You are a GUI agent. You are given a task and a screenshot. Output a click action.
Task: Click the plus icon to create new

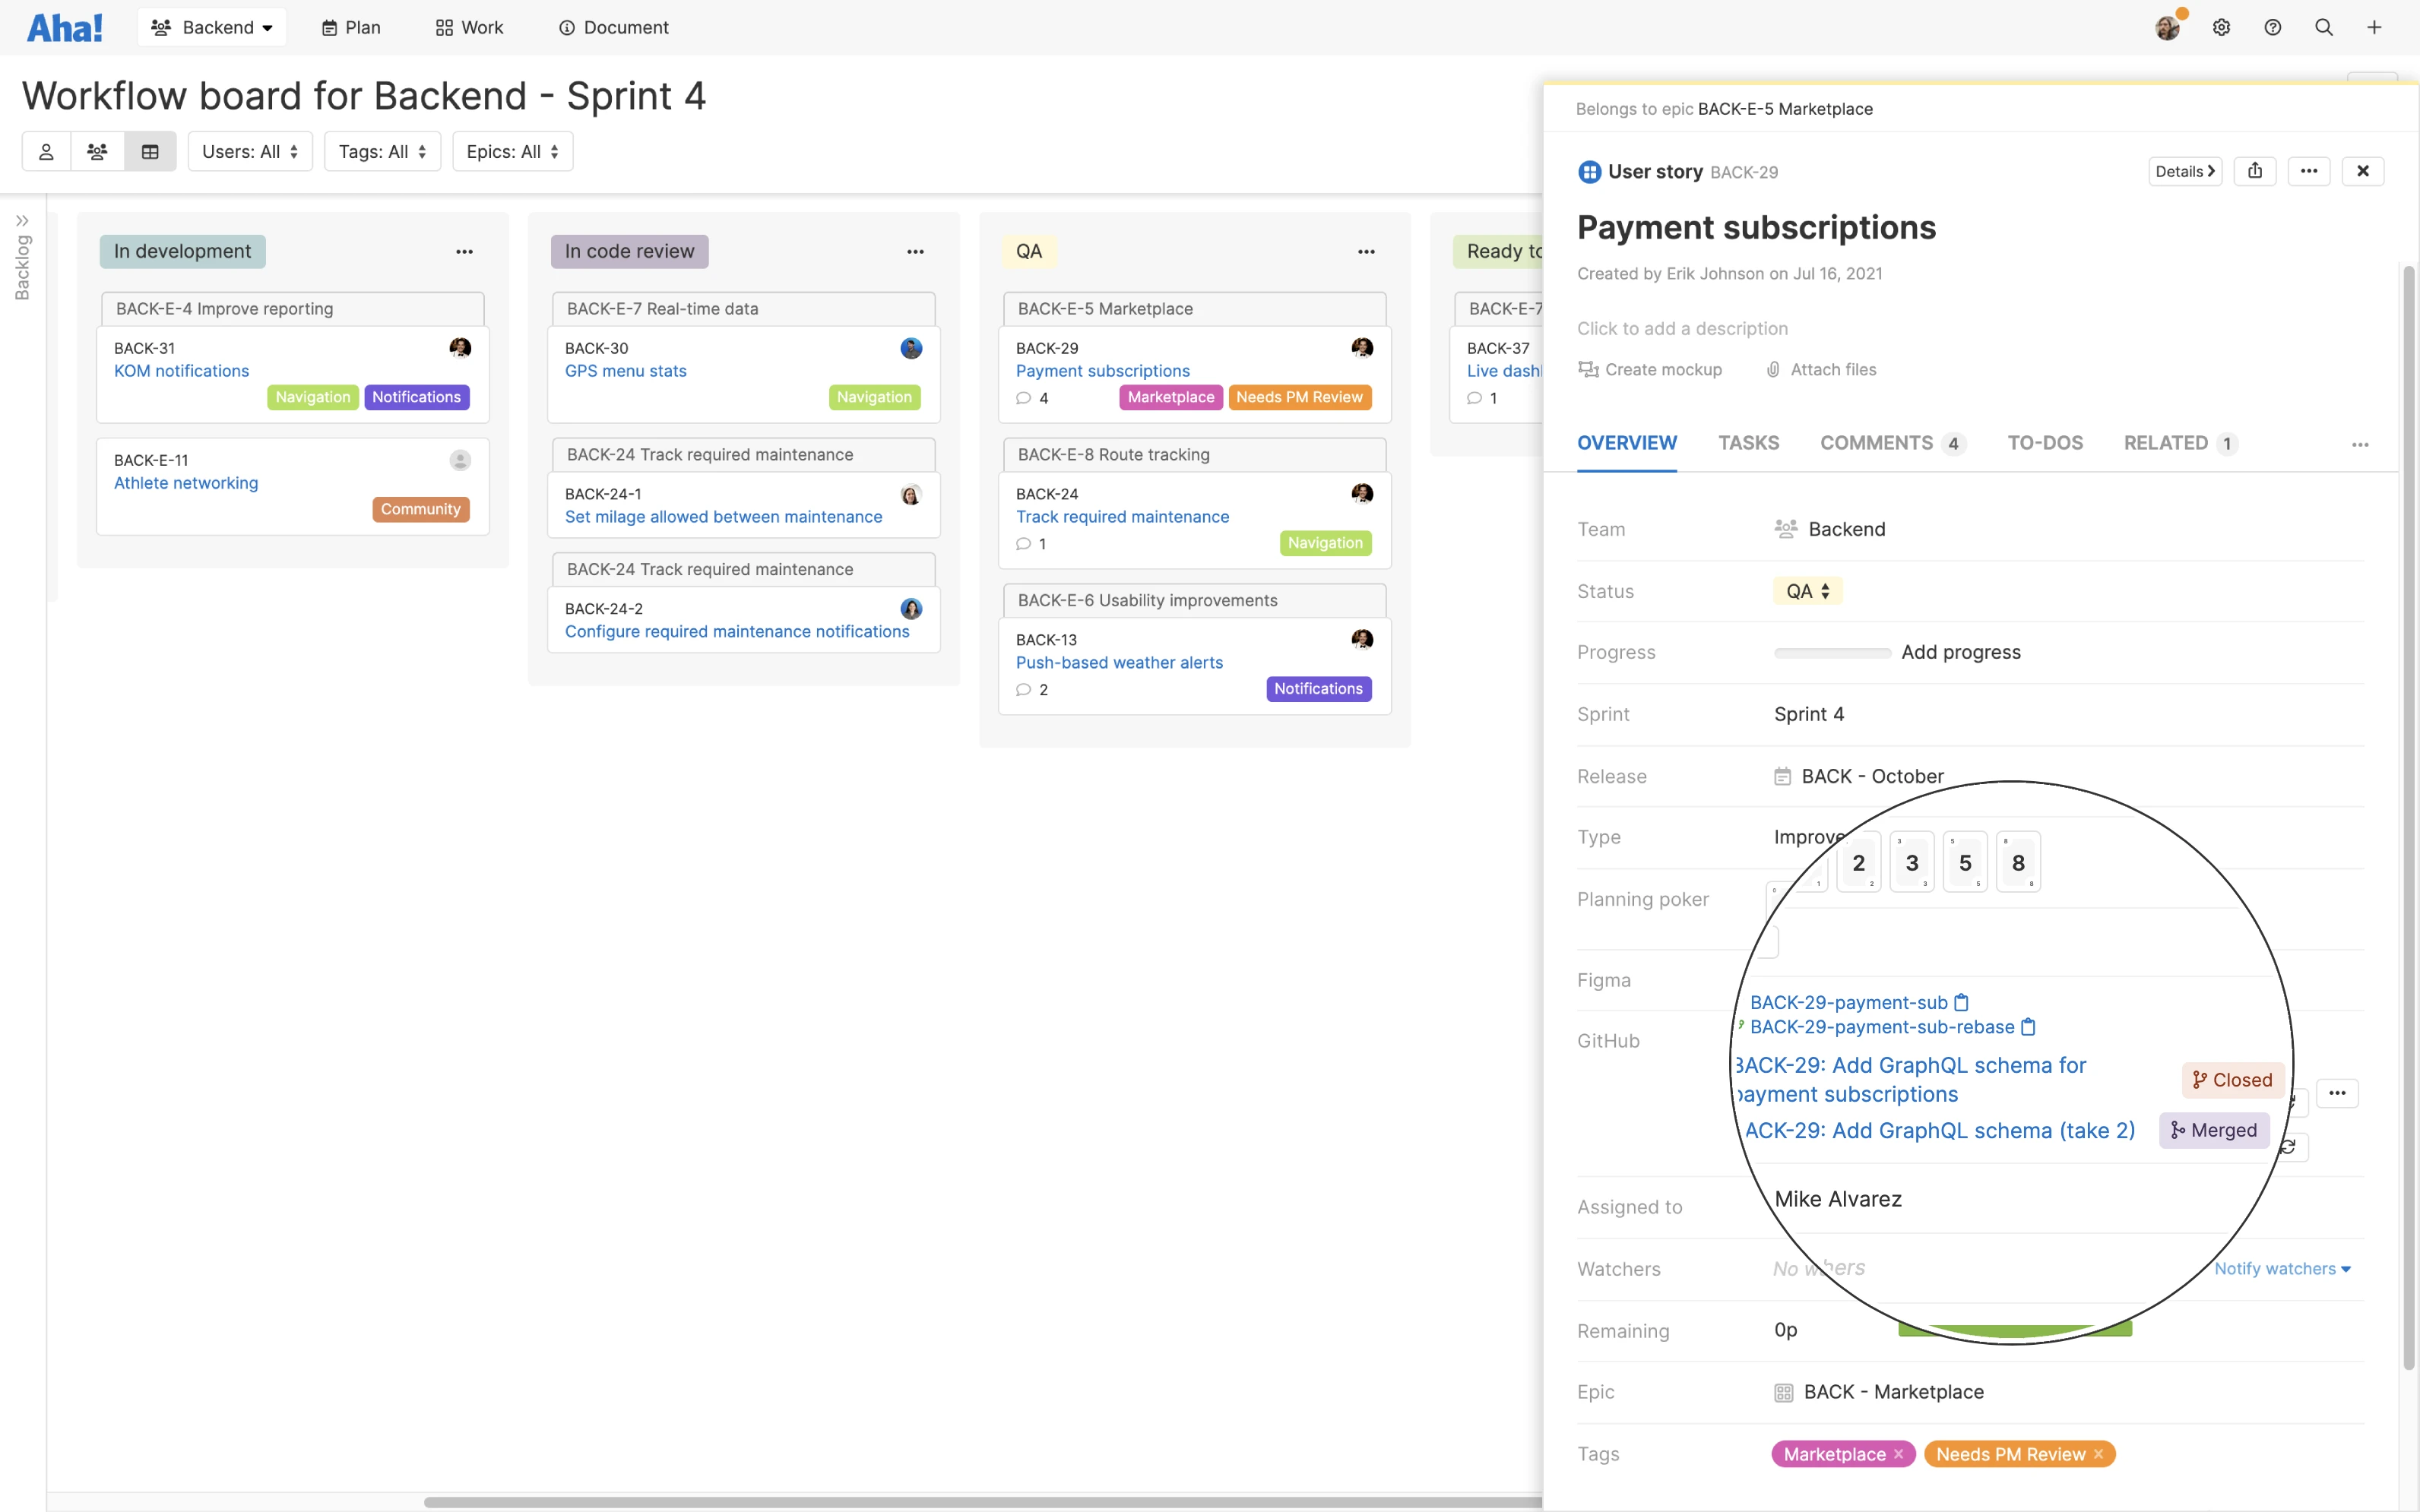(x=2376, y=27)
